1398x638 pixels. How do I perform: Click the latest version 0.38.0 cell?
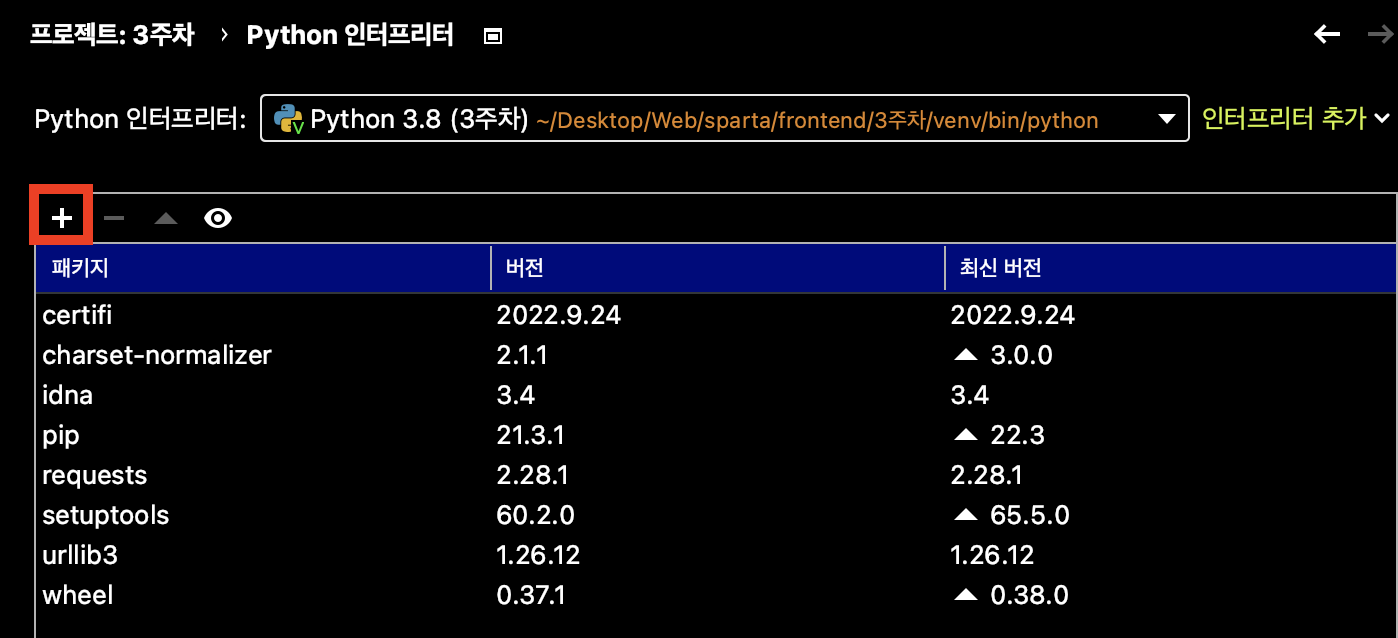click(x=1029, y=595)
